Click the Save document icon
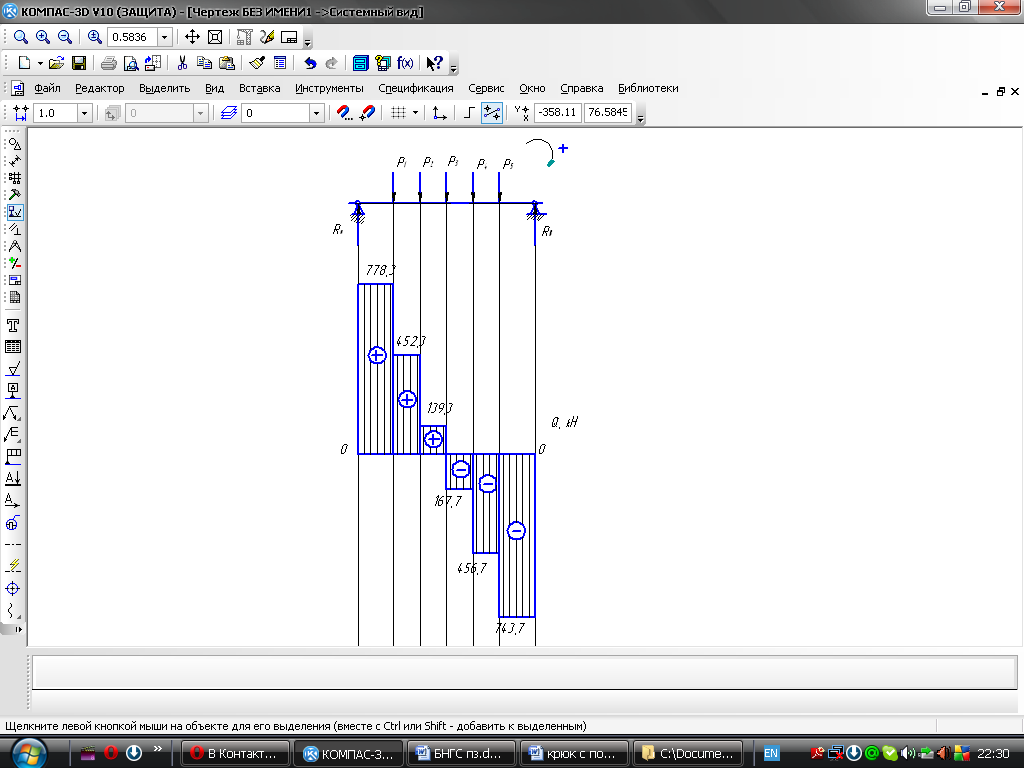The height and width of the screenshot is (768, 1024). click(79, 63)
